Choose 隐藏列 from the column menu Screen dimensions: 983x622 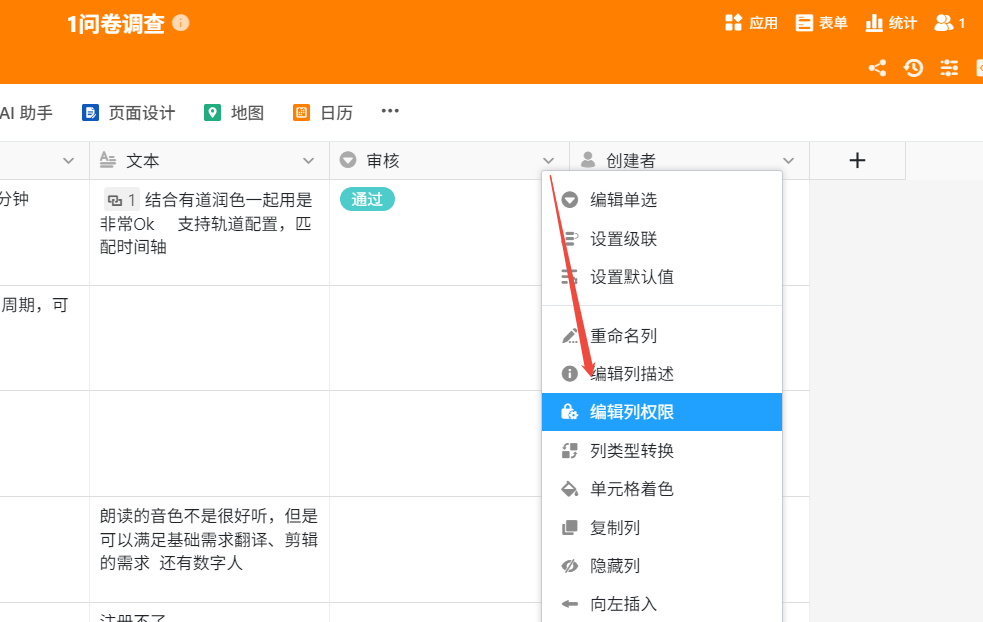pyautogui.click(x=662, y=566)
